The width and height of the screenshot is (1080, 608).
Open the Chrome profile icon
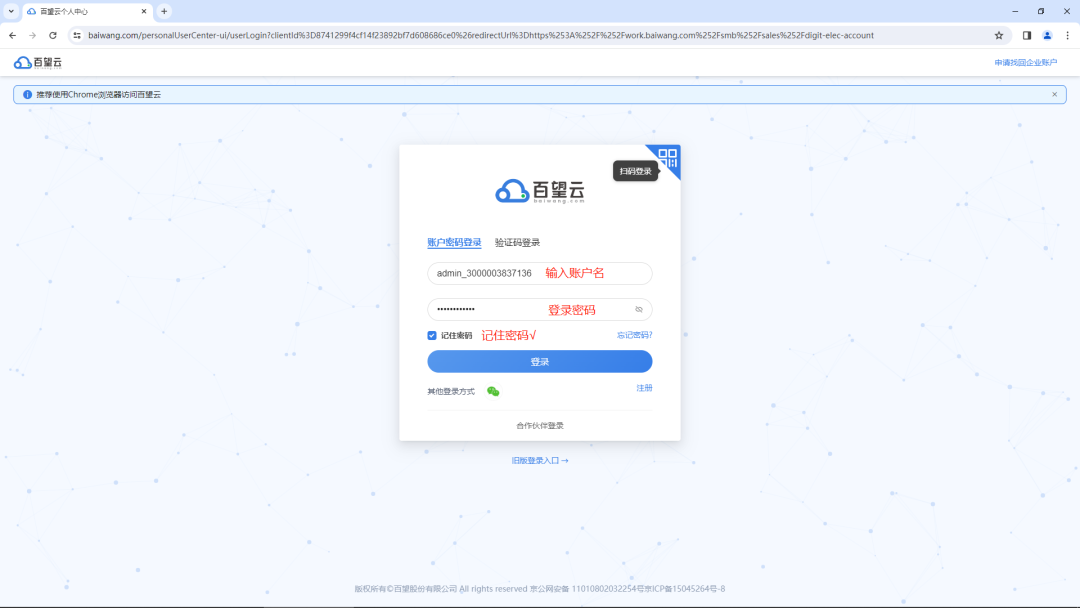[x=1047, y=35]
